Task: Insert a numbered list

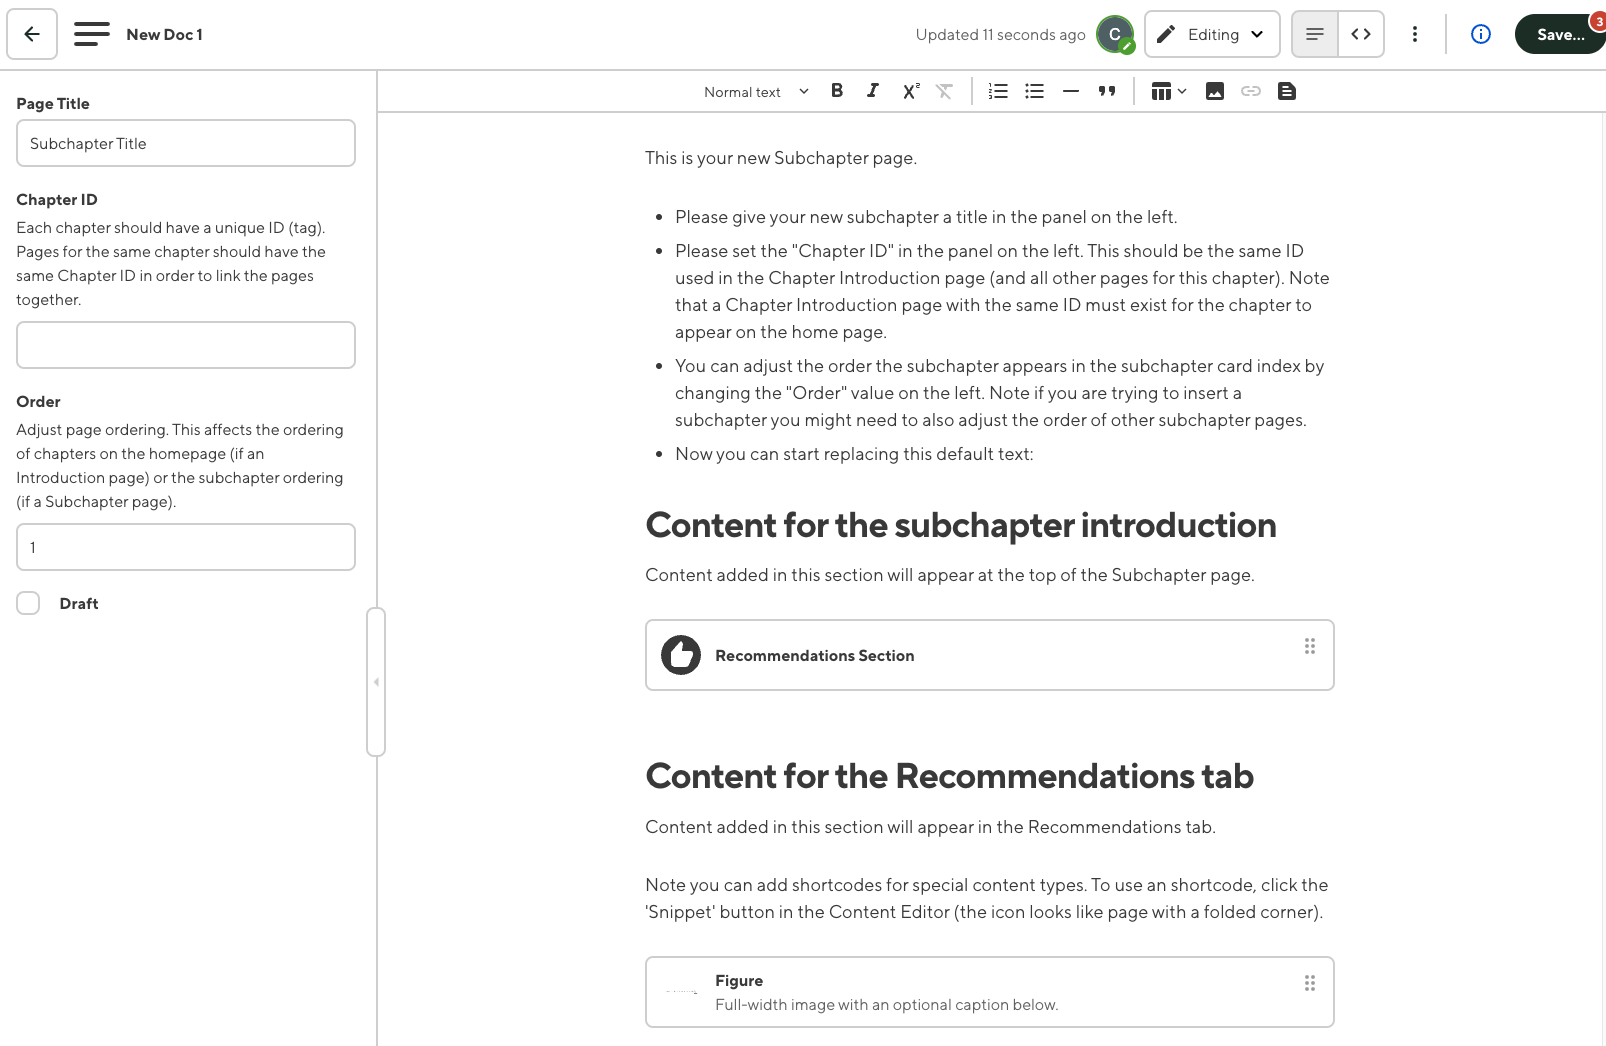Action: tap(997, 91)
